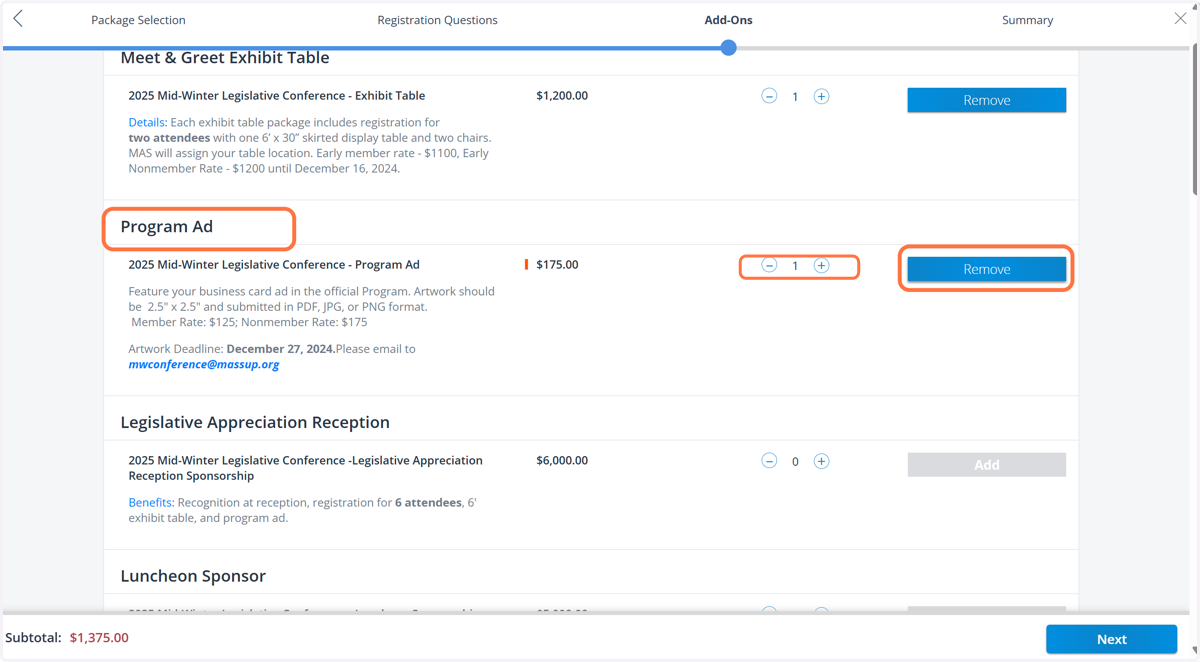Image resolution: width=1200 pixels, height=662 pixels.
Task: Click the Program Ad price $175.00
Action: coord(557,265)
